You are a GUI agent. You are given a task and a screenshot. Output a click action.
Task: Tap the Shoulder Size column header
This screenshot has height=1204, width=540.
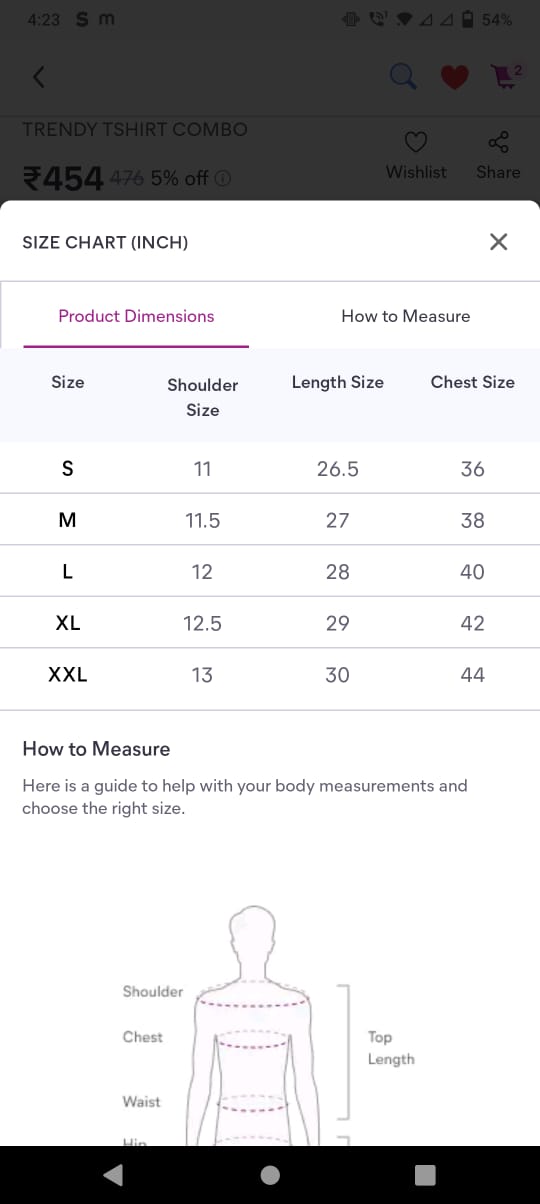(x=202, y=397)
